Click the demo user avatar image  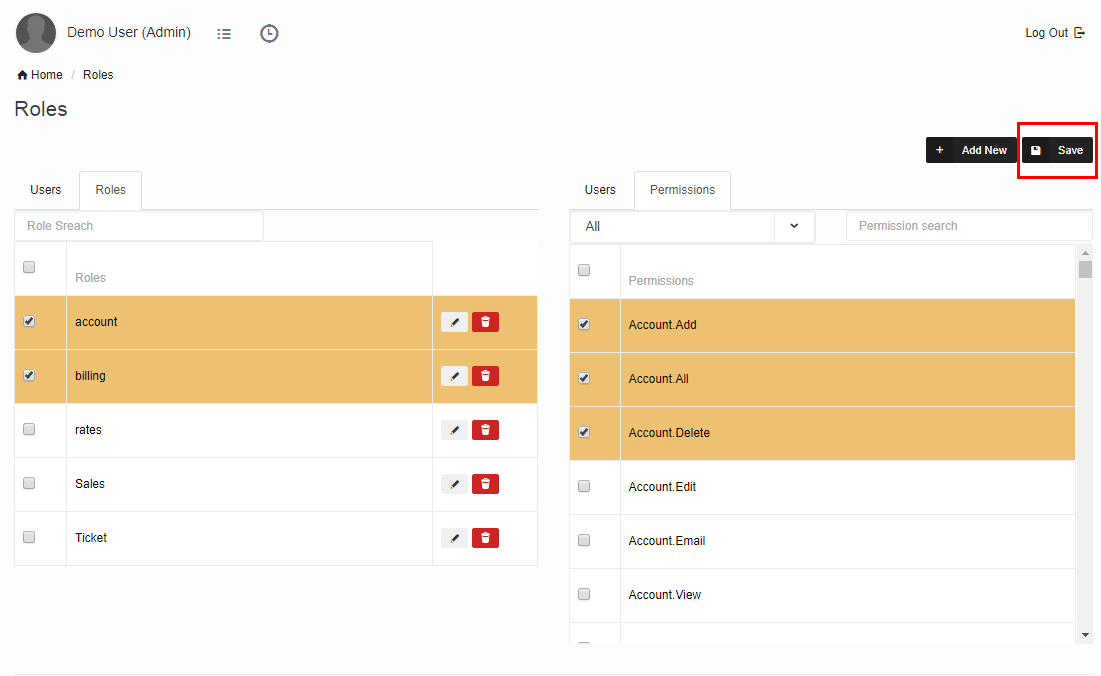(36, 33)
